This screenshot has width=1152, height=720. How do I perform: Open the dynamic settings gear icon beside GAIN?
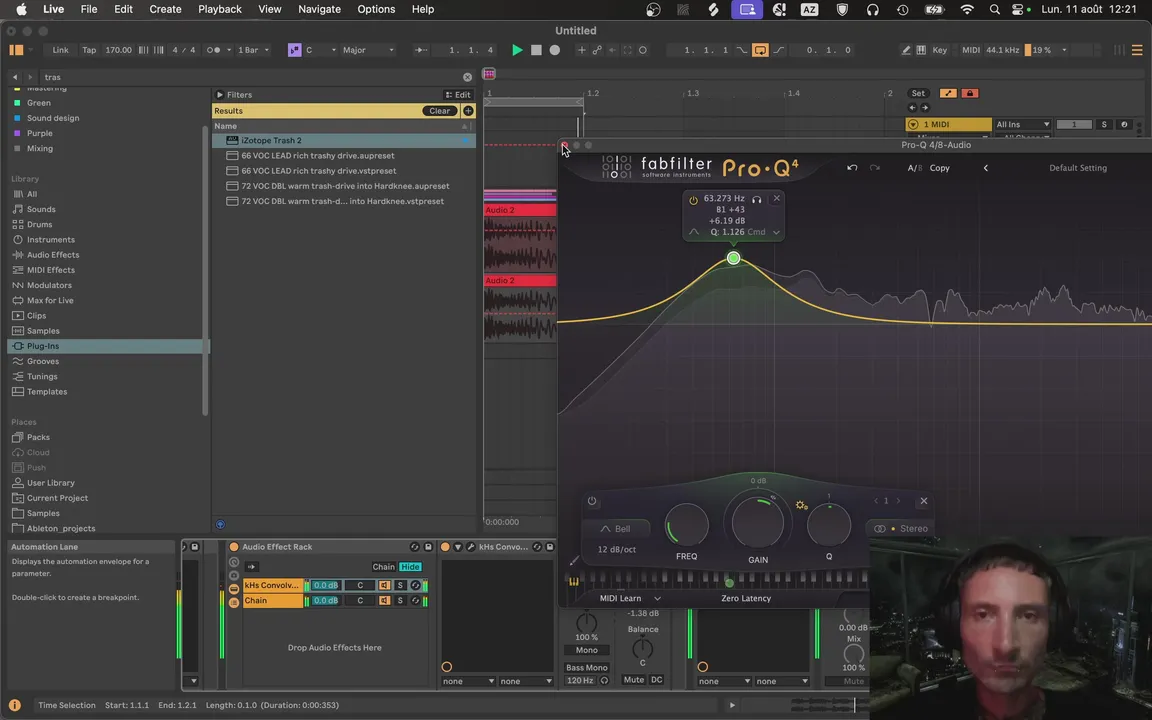[802, 505]
